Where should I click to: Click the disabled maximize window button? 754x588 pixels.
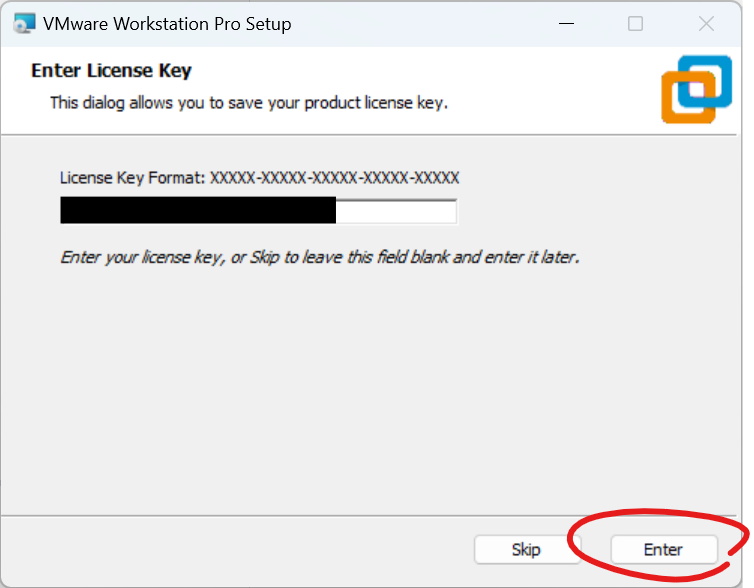pyautogui.click(x=635, y=24)
